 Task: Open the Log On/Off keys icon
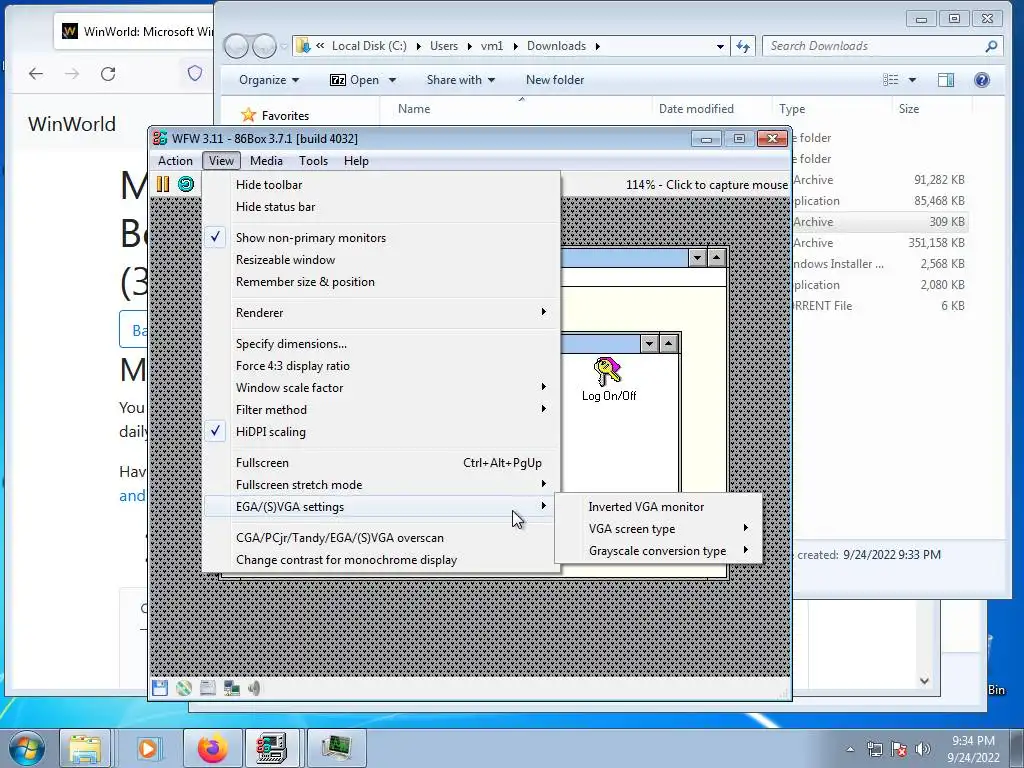point(608,379)
